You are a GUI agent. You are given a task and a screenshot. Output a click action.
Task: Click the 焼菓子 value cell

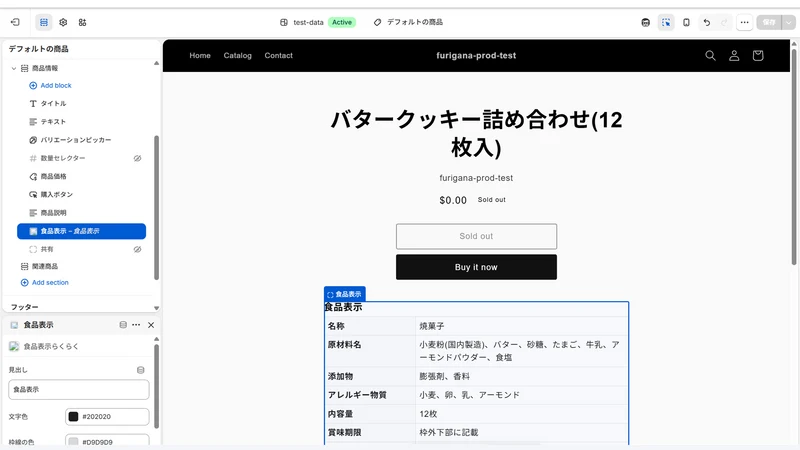521,326
